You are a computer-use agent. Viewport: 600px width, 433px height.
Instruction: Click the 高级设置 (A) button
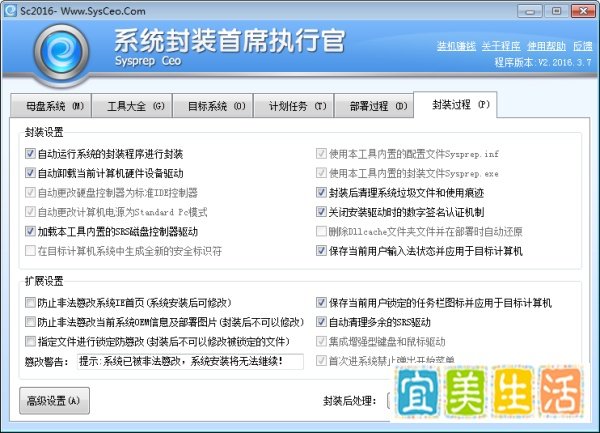[54, 400]
